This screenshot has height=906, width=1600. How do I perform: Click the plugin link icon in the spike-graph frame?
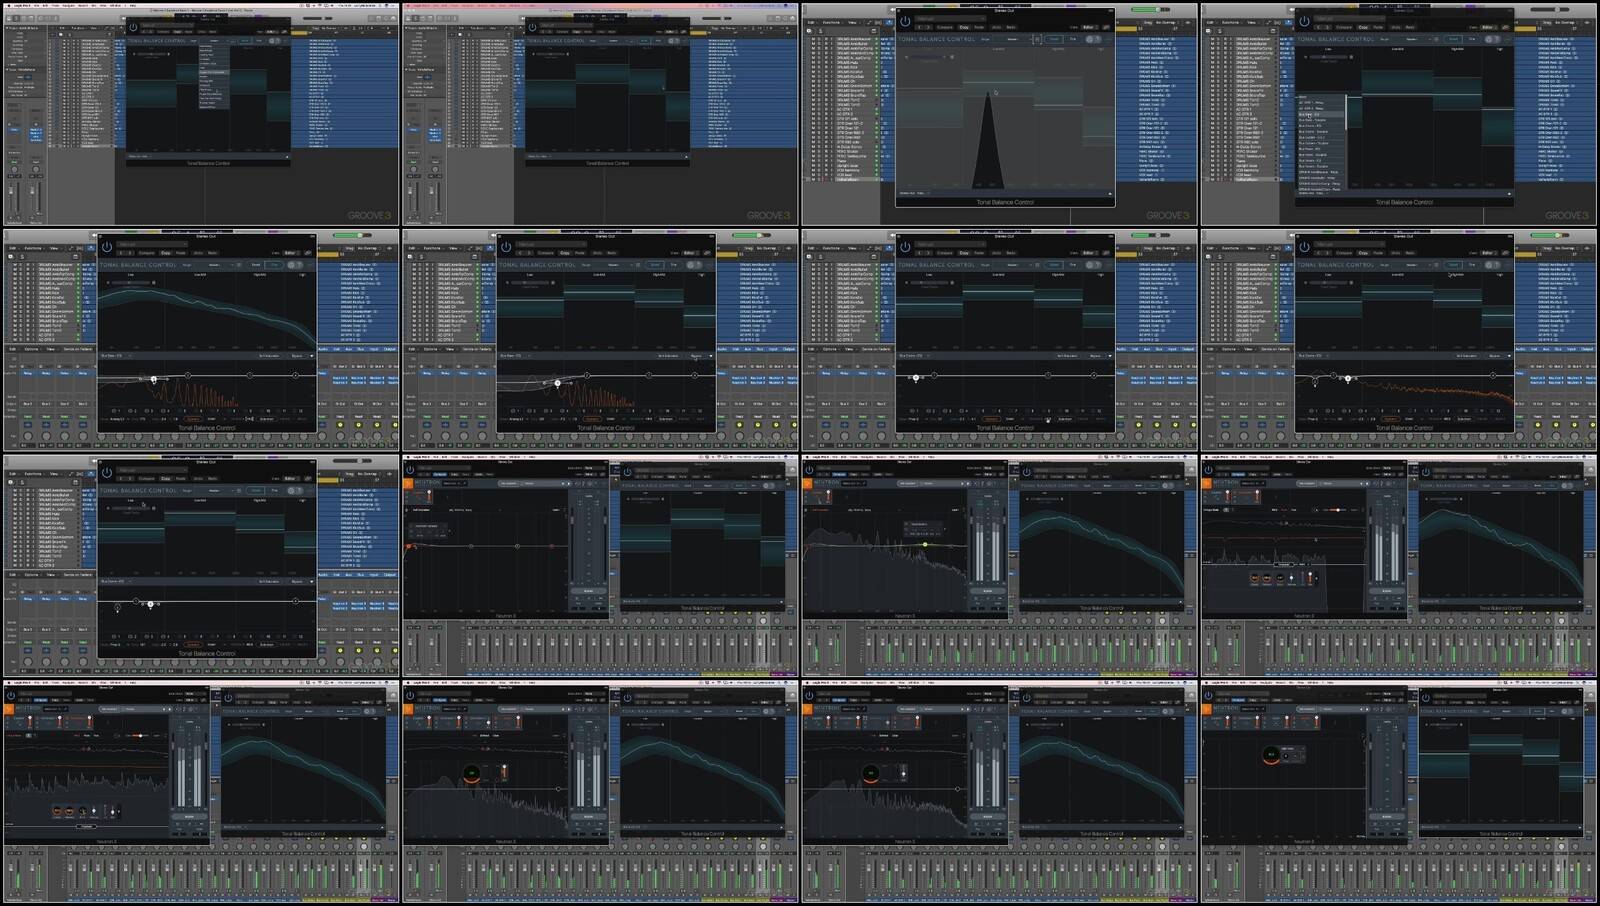coord(1108,27)
